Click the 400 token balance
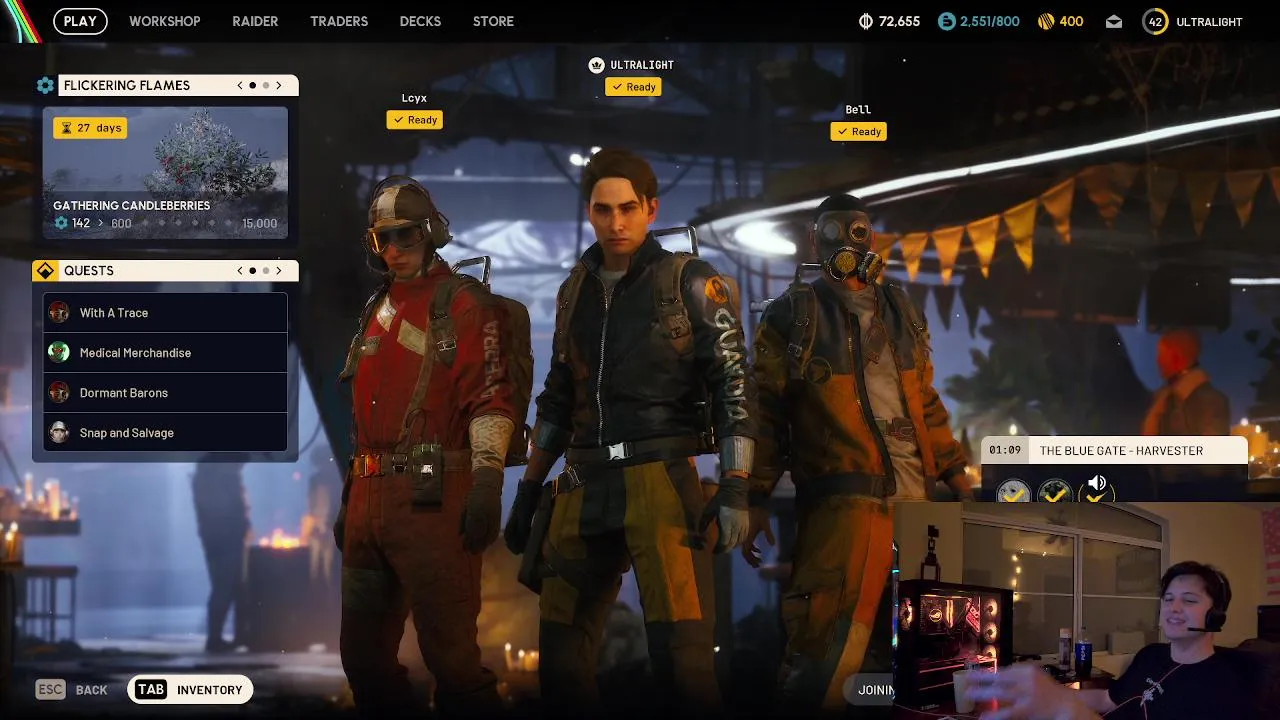Screen dimensions: 1280x720 click(1071, 21)
